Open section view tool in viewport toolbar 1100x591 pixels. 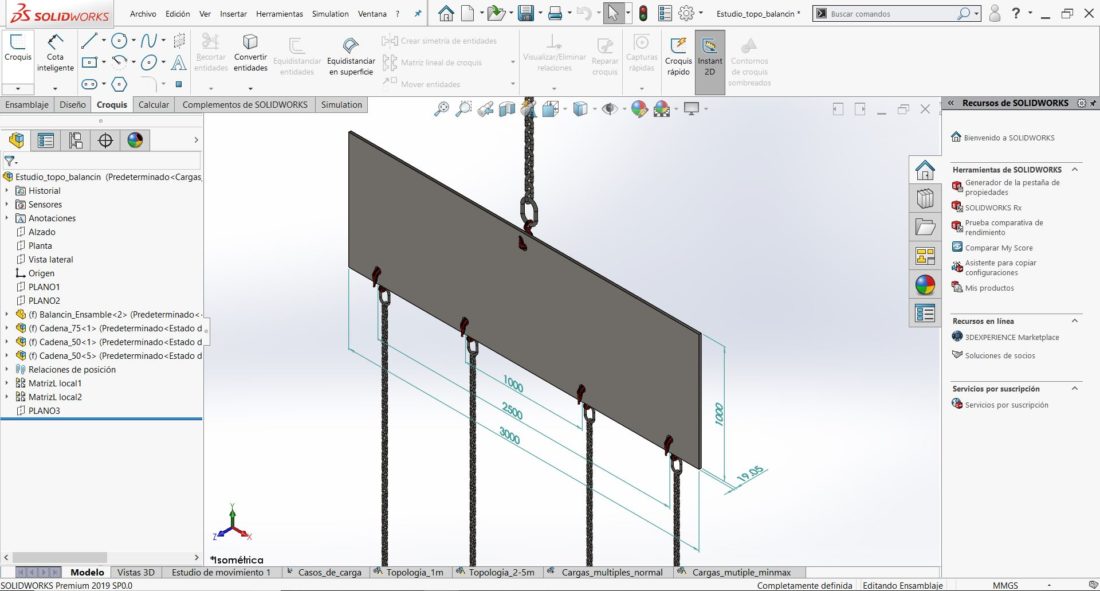[507, 109]
